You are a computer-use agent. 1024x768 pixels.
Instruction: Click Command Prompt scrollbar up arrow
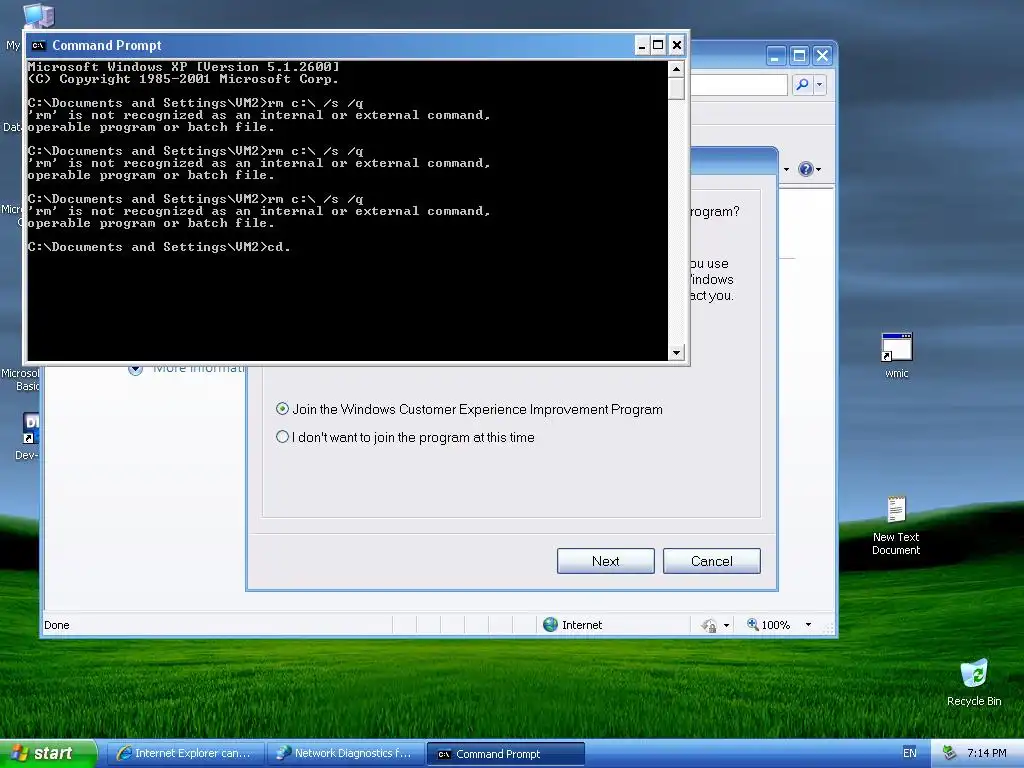(x=676, y=69)
